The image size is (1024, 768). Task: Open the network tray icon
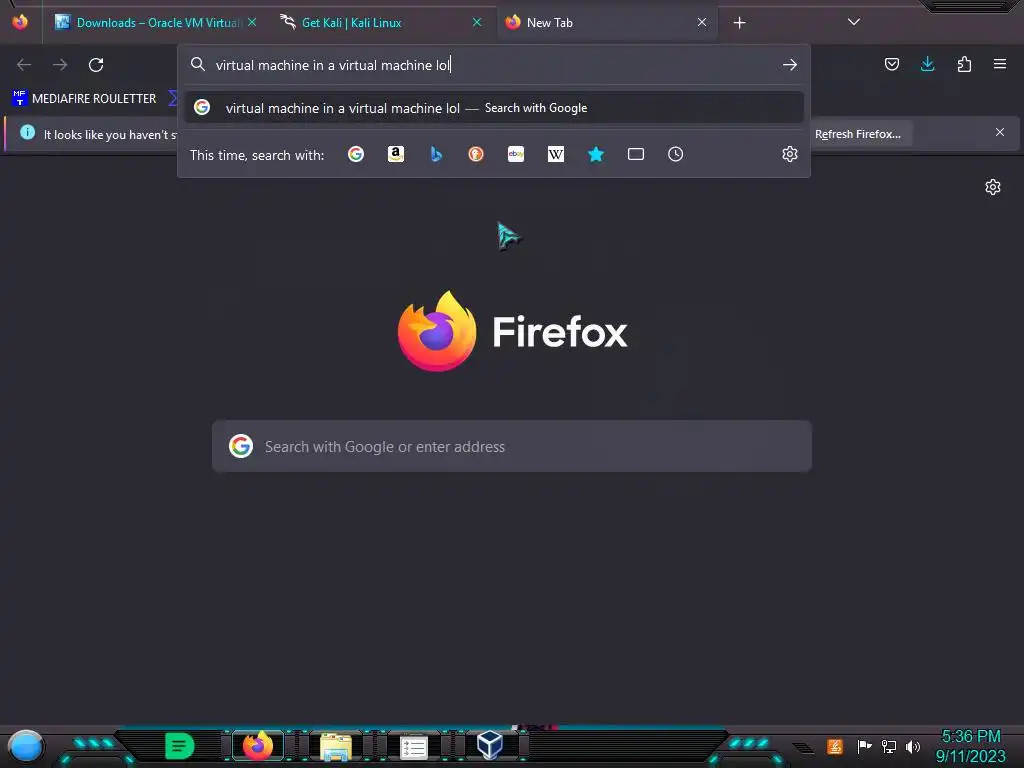889,746
